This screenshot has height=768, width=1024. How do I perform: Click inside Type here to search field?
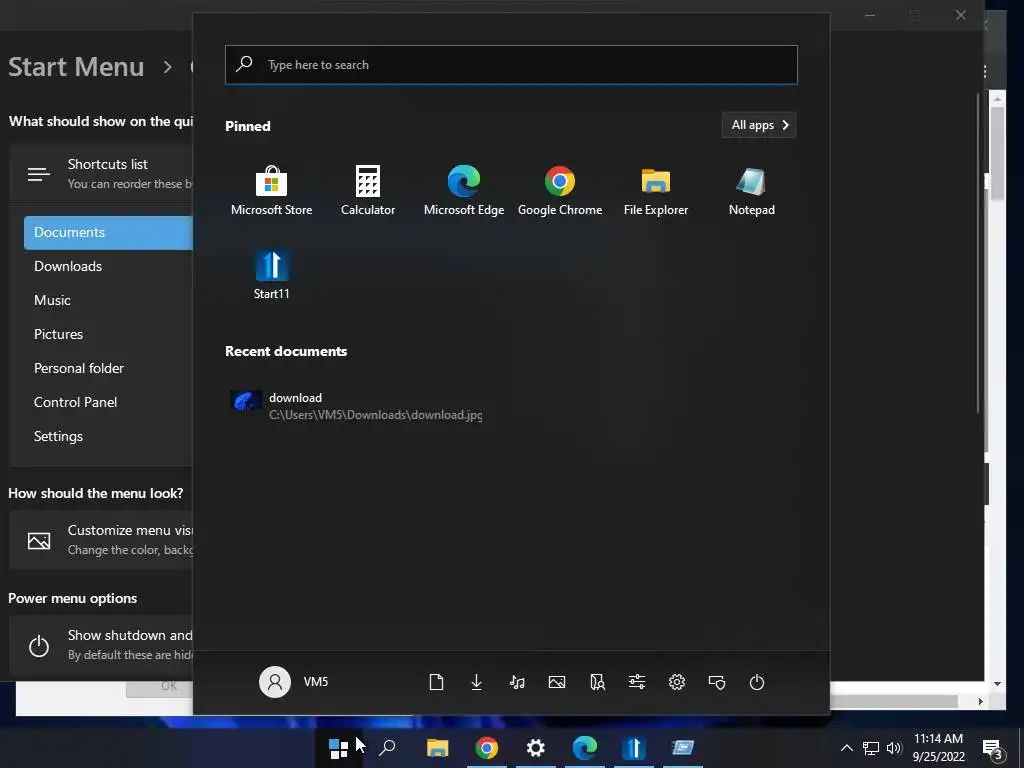pyautogui.click(x=511, y=65)
